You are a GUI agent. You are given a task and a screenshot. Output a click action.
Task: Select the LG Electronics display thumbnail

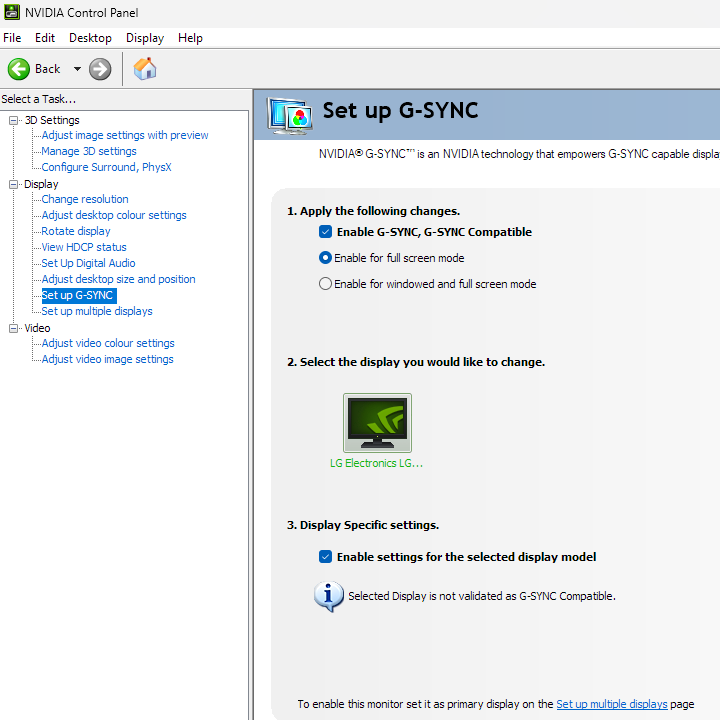(377, 423)
